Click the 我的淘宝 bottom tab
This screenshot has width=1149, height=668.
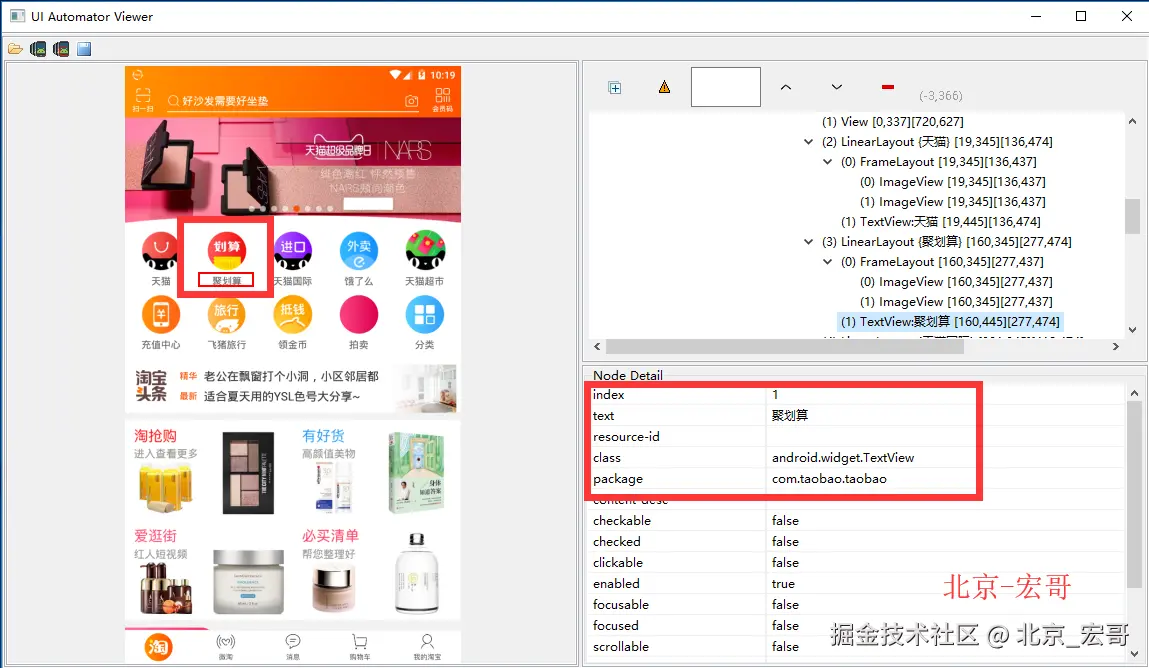pyautogui.click(x=426, y=647)
